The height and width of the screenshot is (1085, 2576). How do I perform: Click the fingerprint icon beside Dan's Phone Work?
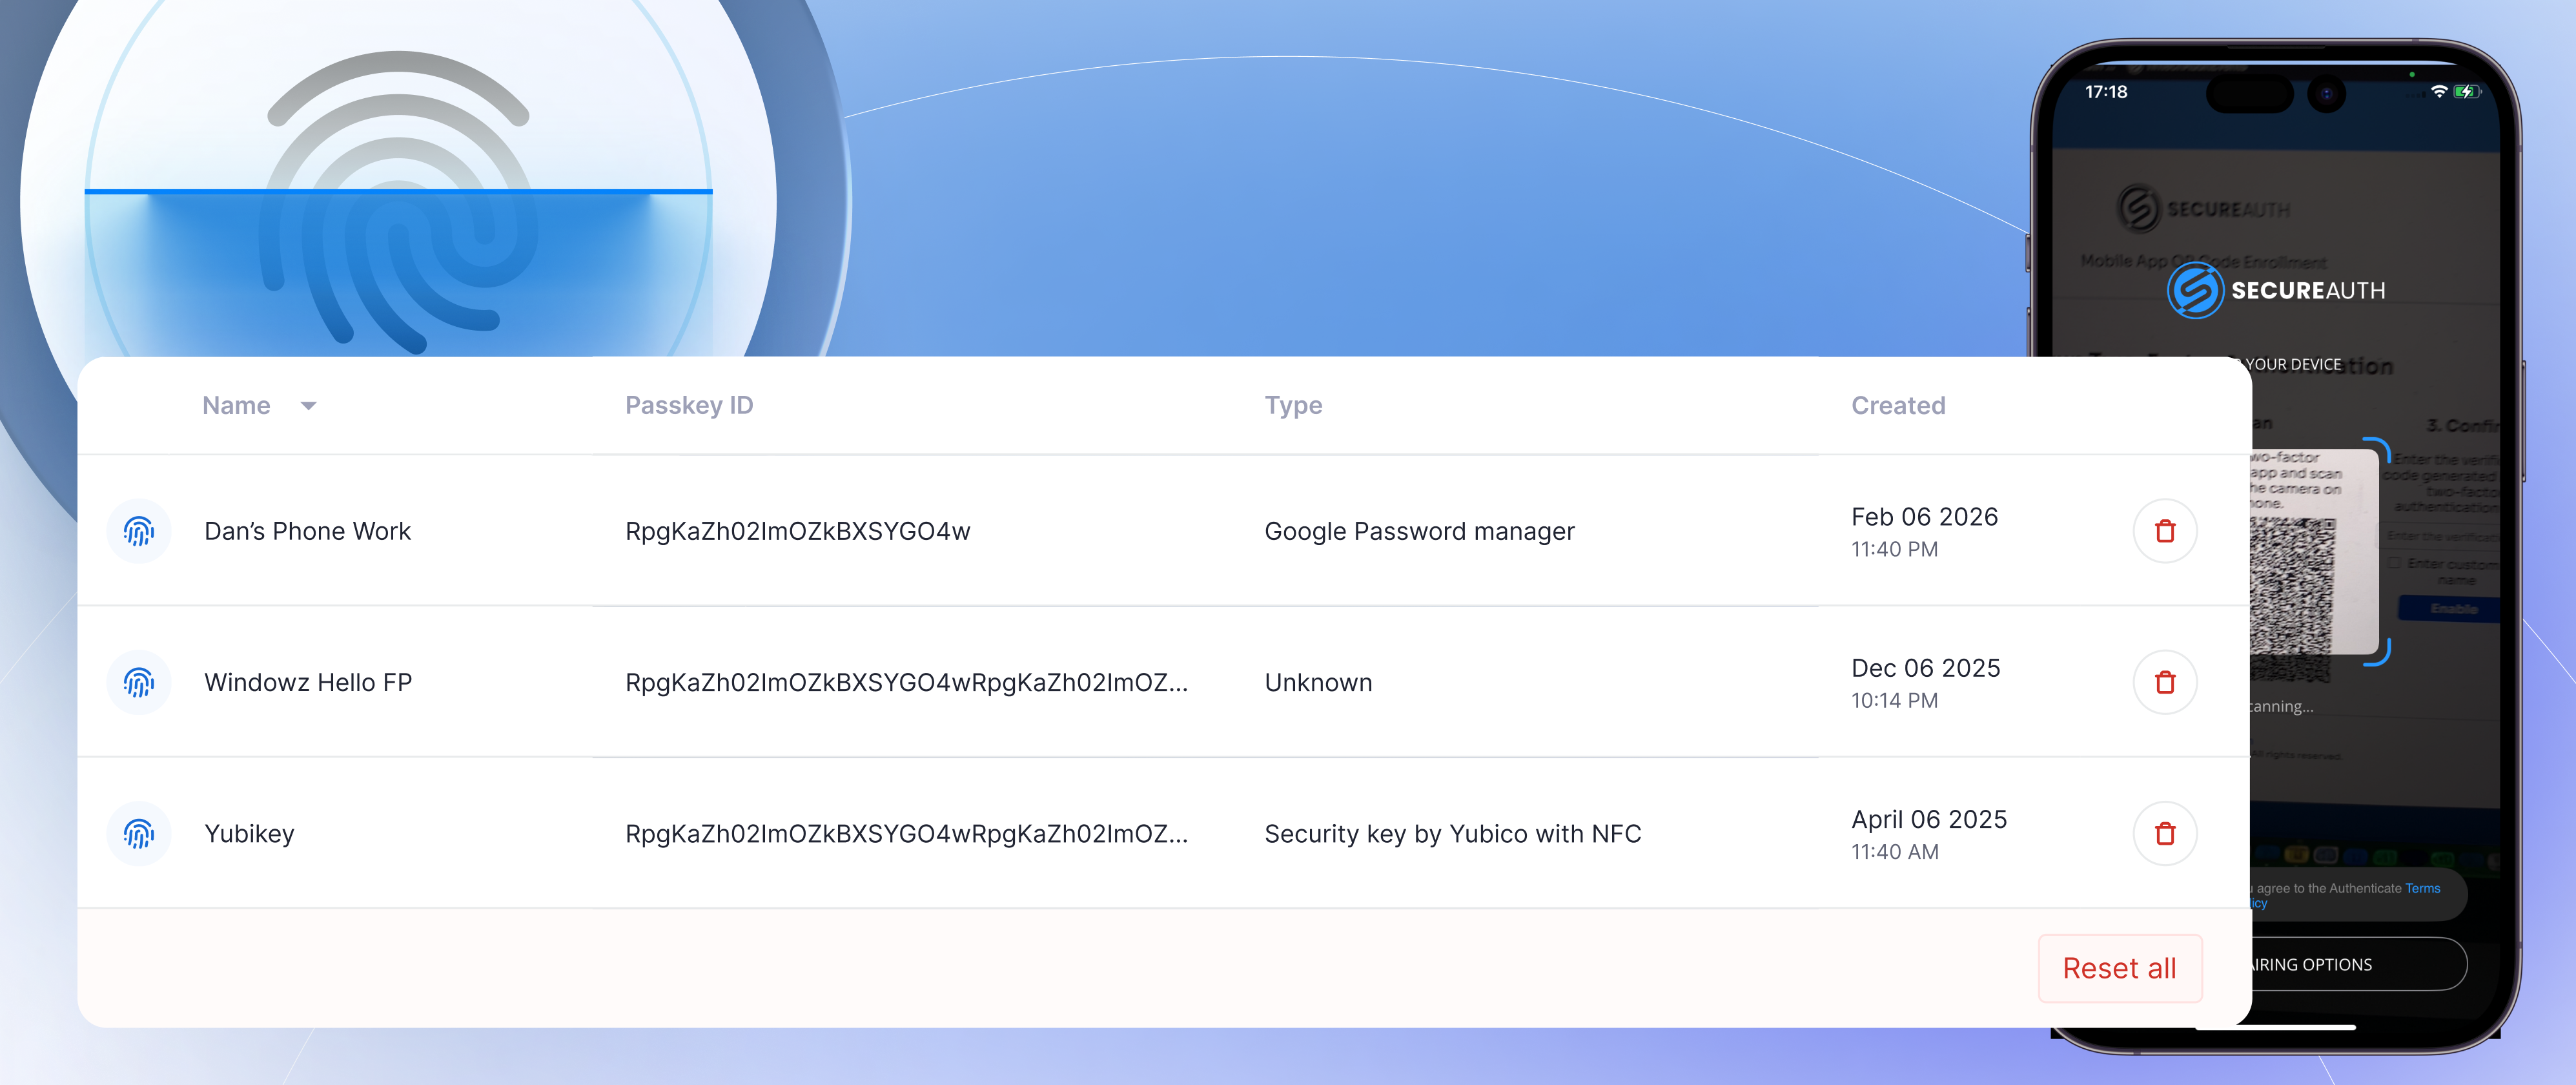[139, 531]
